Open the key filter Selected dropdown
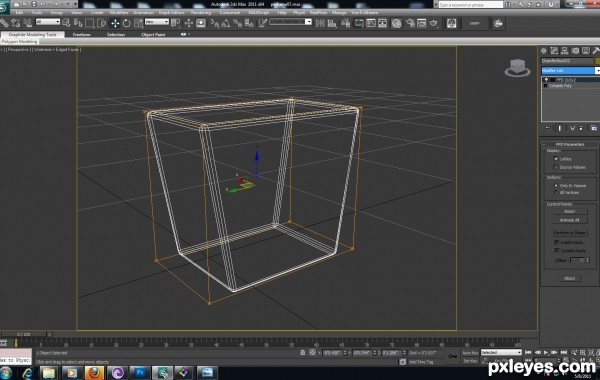Image resolution: width=600 pixels, height=380 pixels. pos(501,352)
